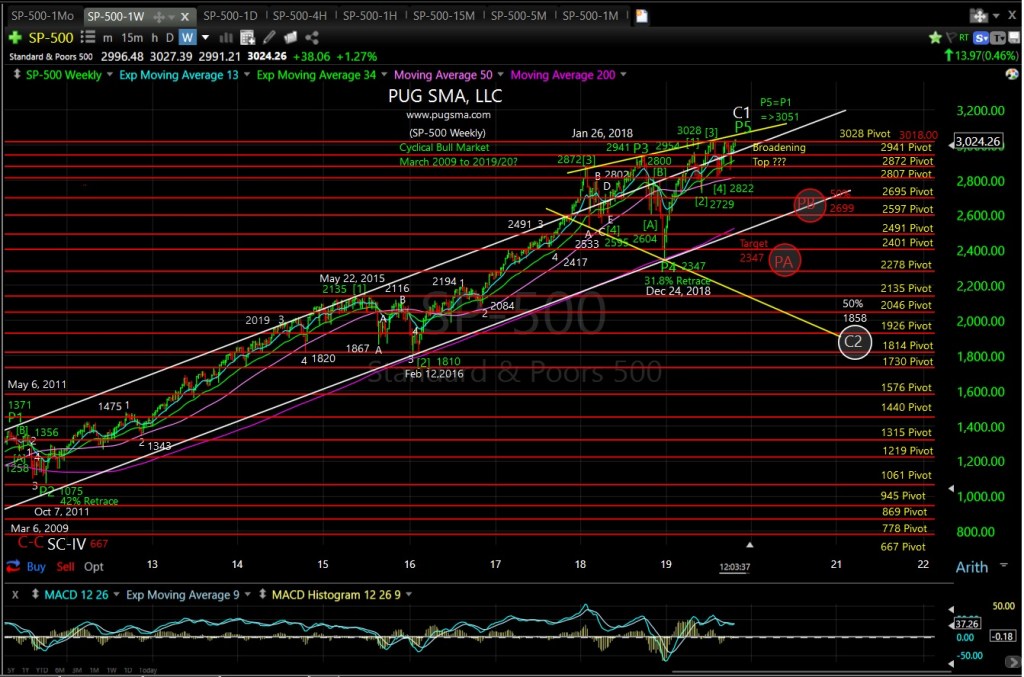Click reorder arrows beside MACD 12 26

(x=35, y=595)
